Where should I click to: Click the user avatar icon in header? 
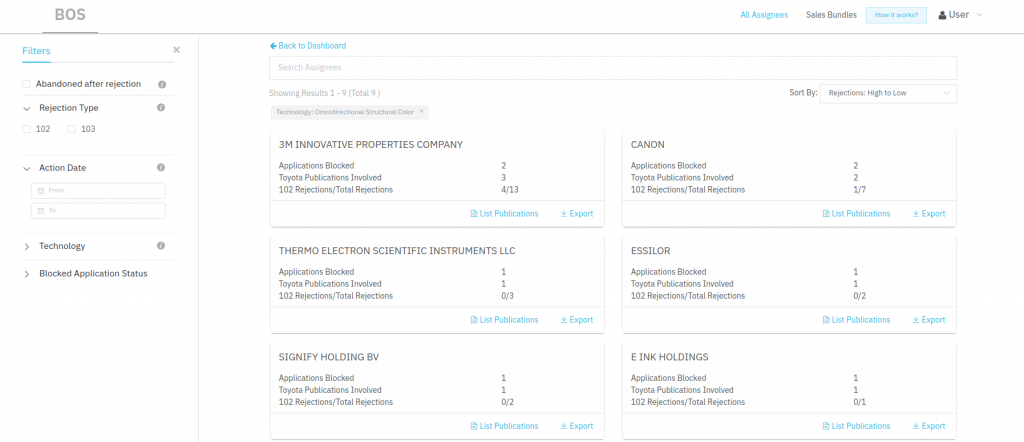pyautogui.click(x=942, y=15)
